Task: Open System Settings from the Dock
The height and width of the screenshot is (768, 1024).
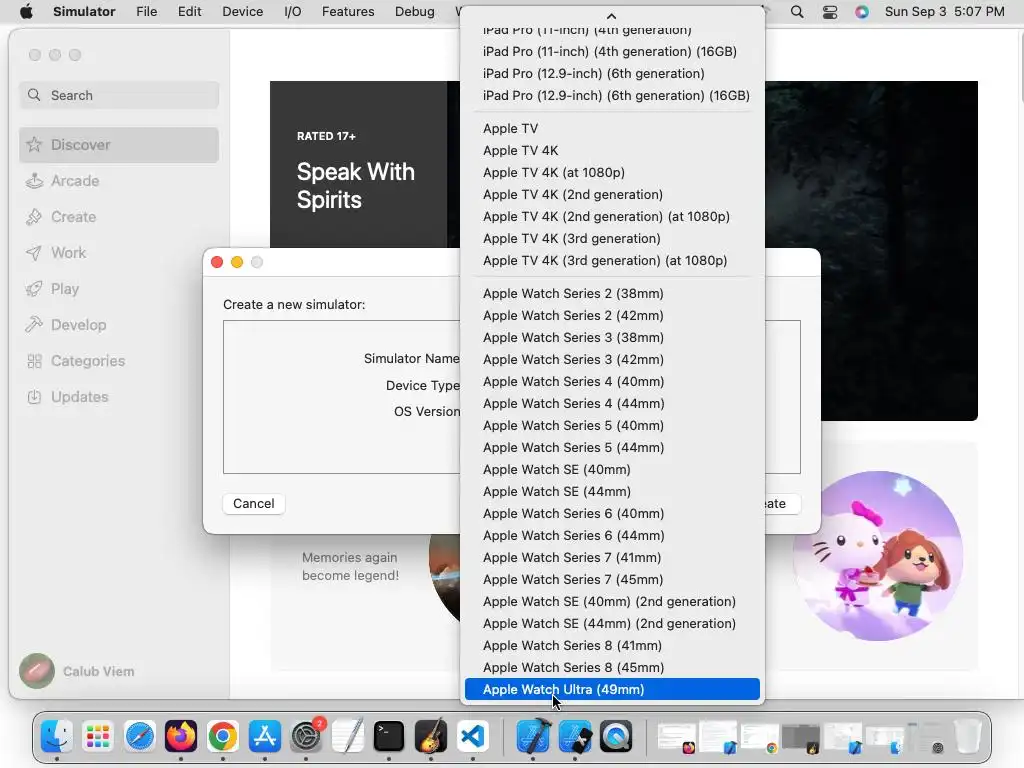Action: (x=306, y=737)
